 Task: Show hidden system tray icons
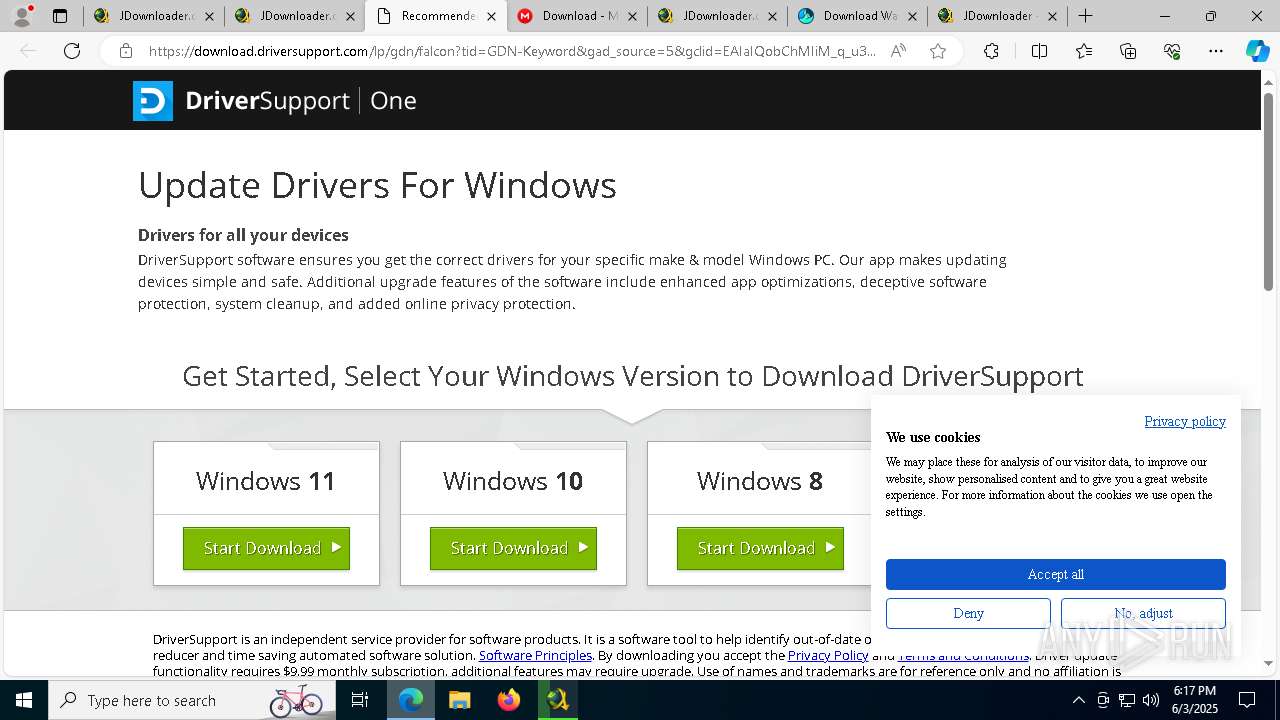point(1078,700)
